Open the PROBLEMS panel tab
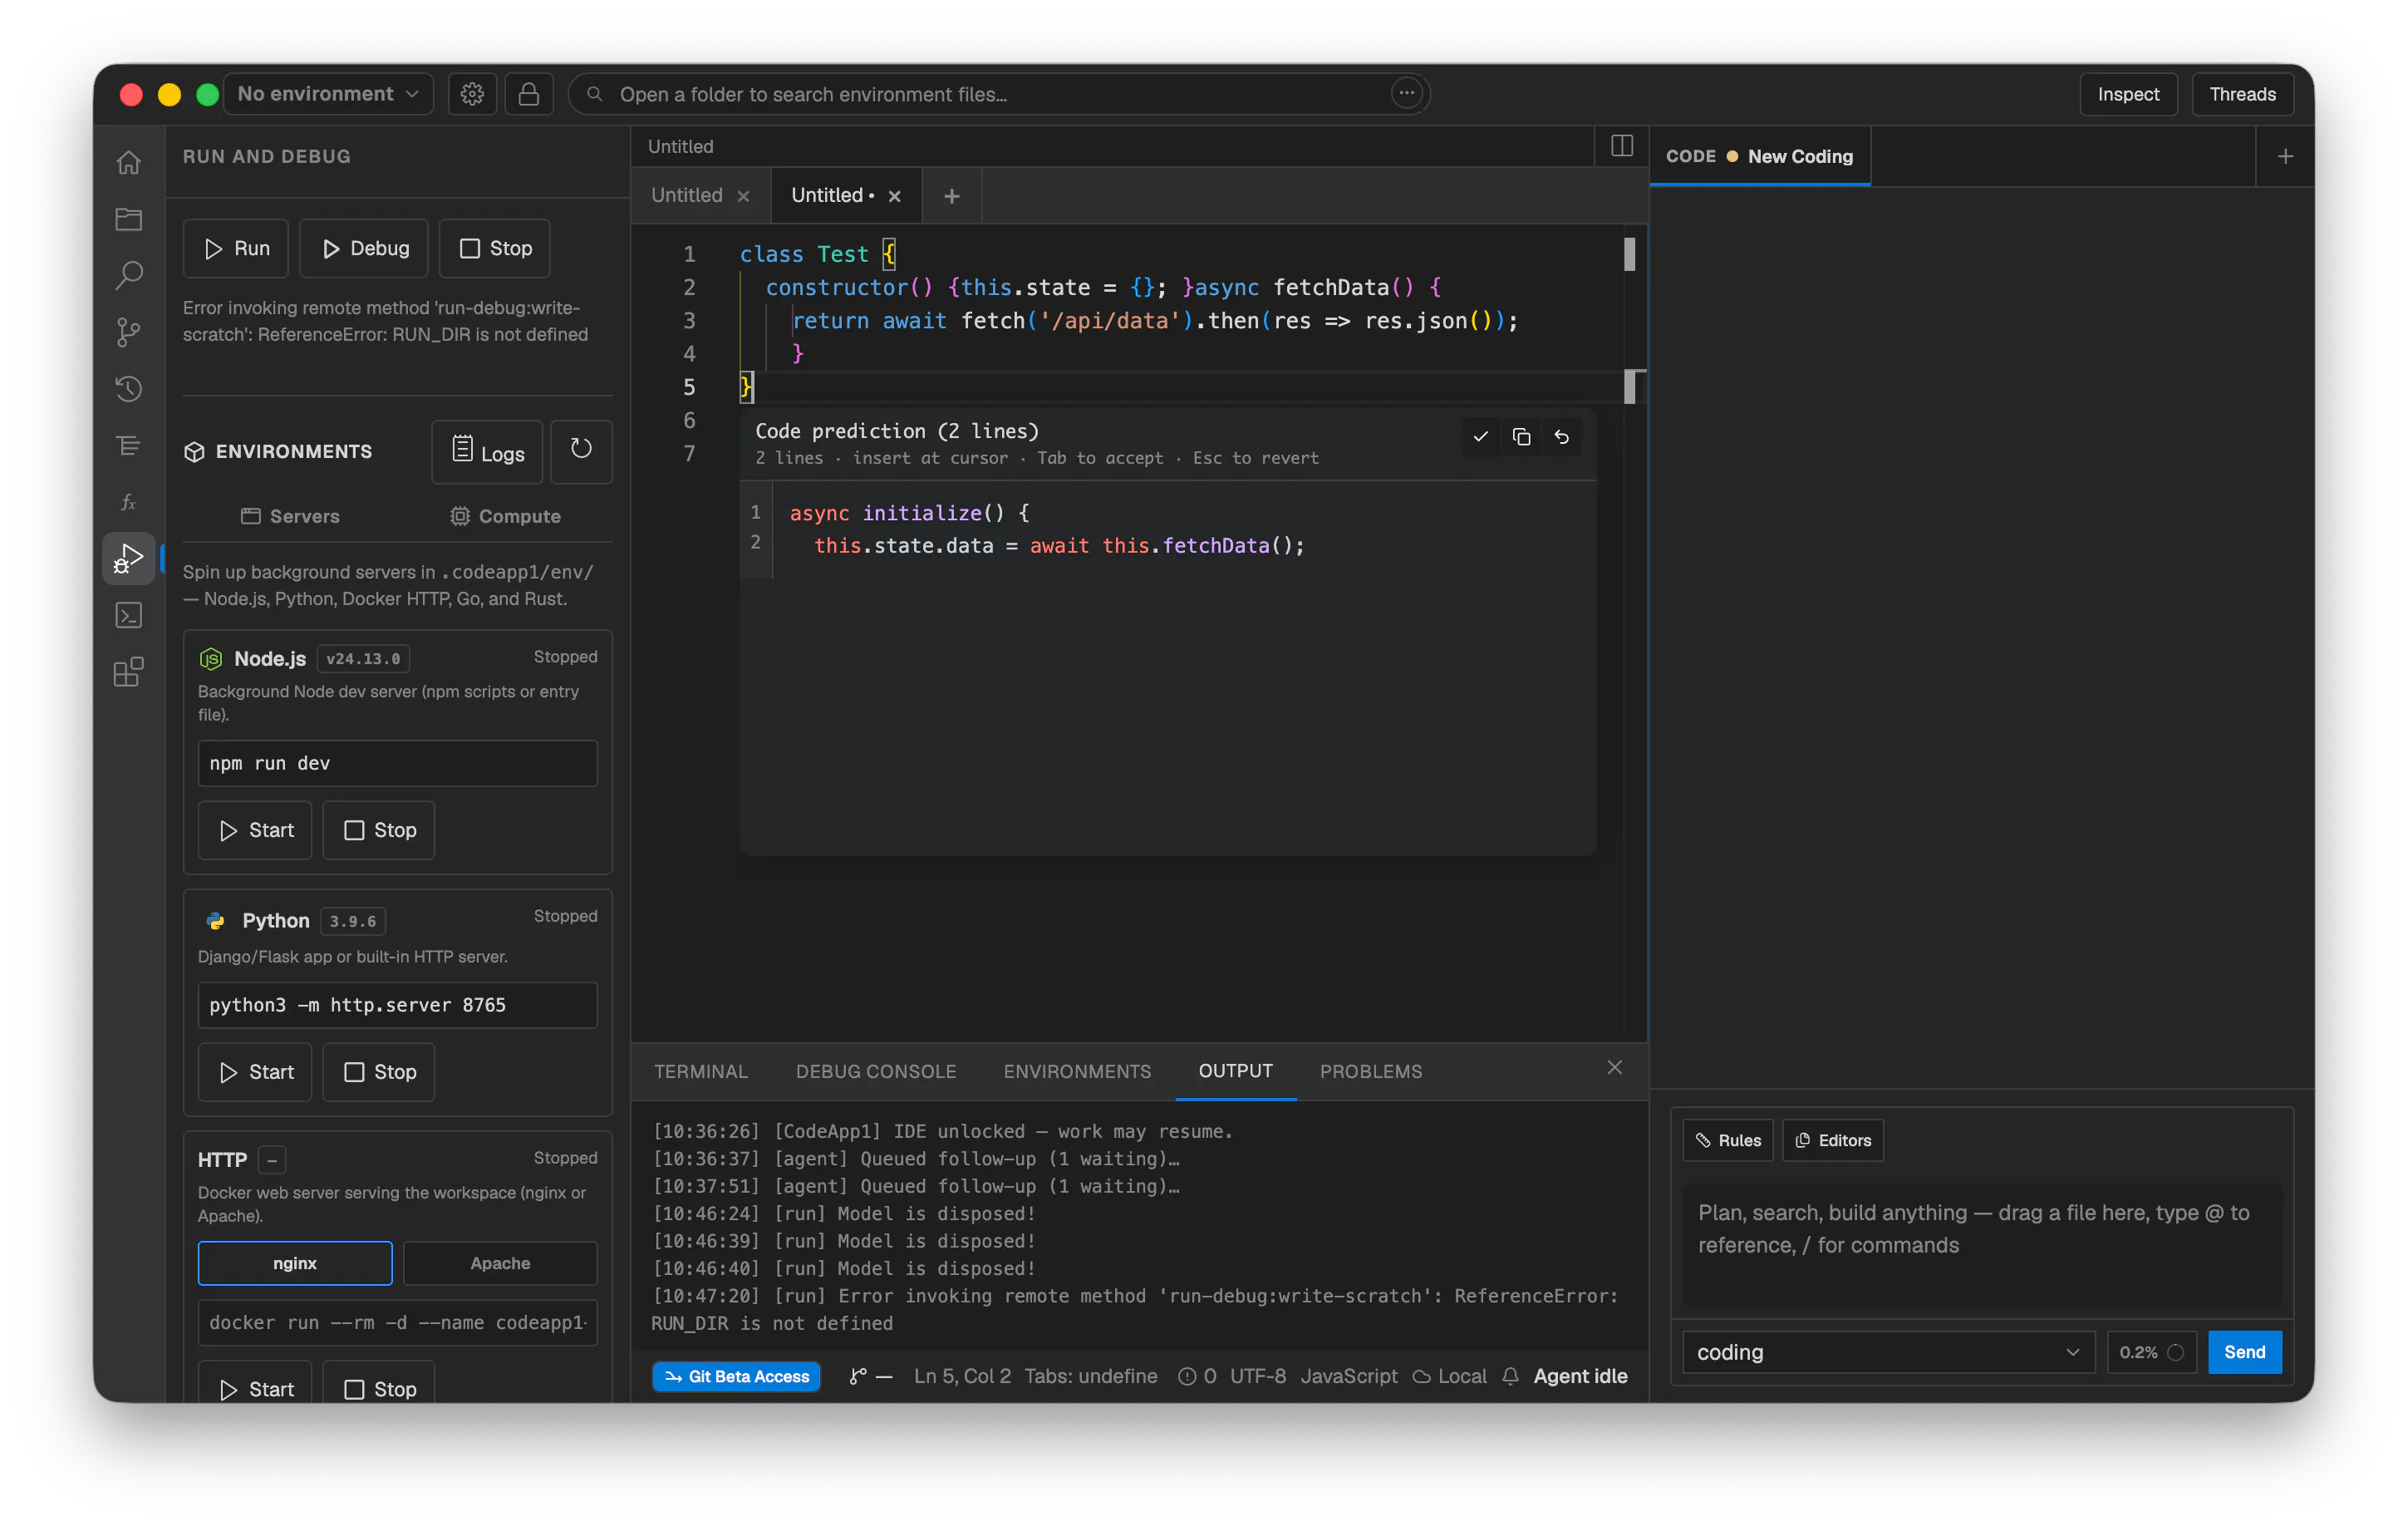This screenshot has height=1526, width=2408. (x=1370, y=1071)
